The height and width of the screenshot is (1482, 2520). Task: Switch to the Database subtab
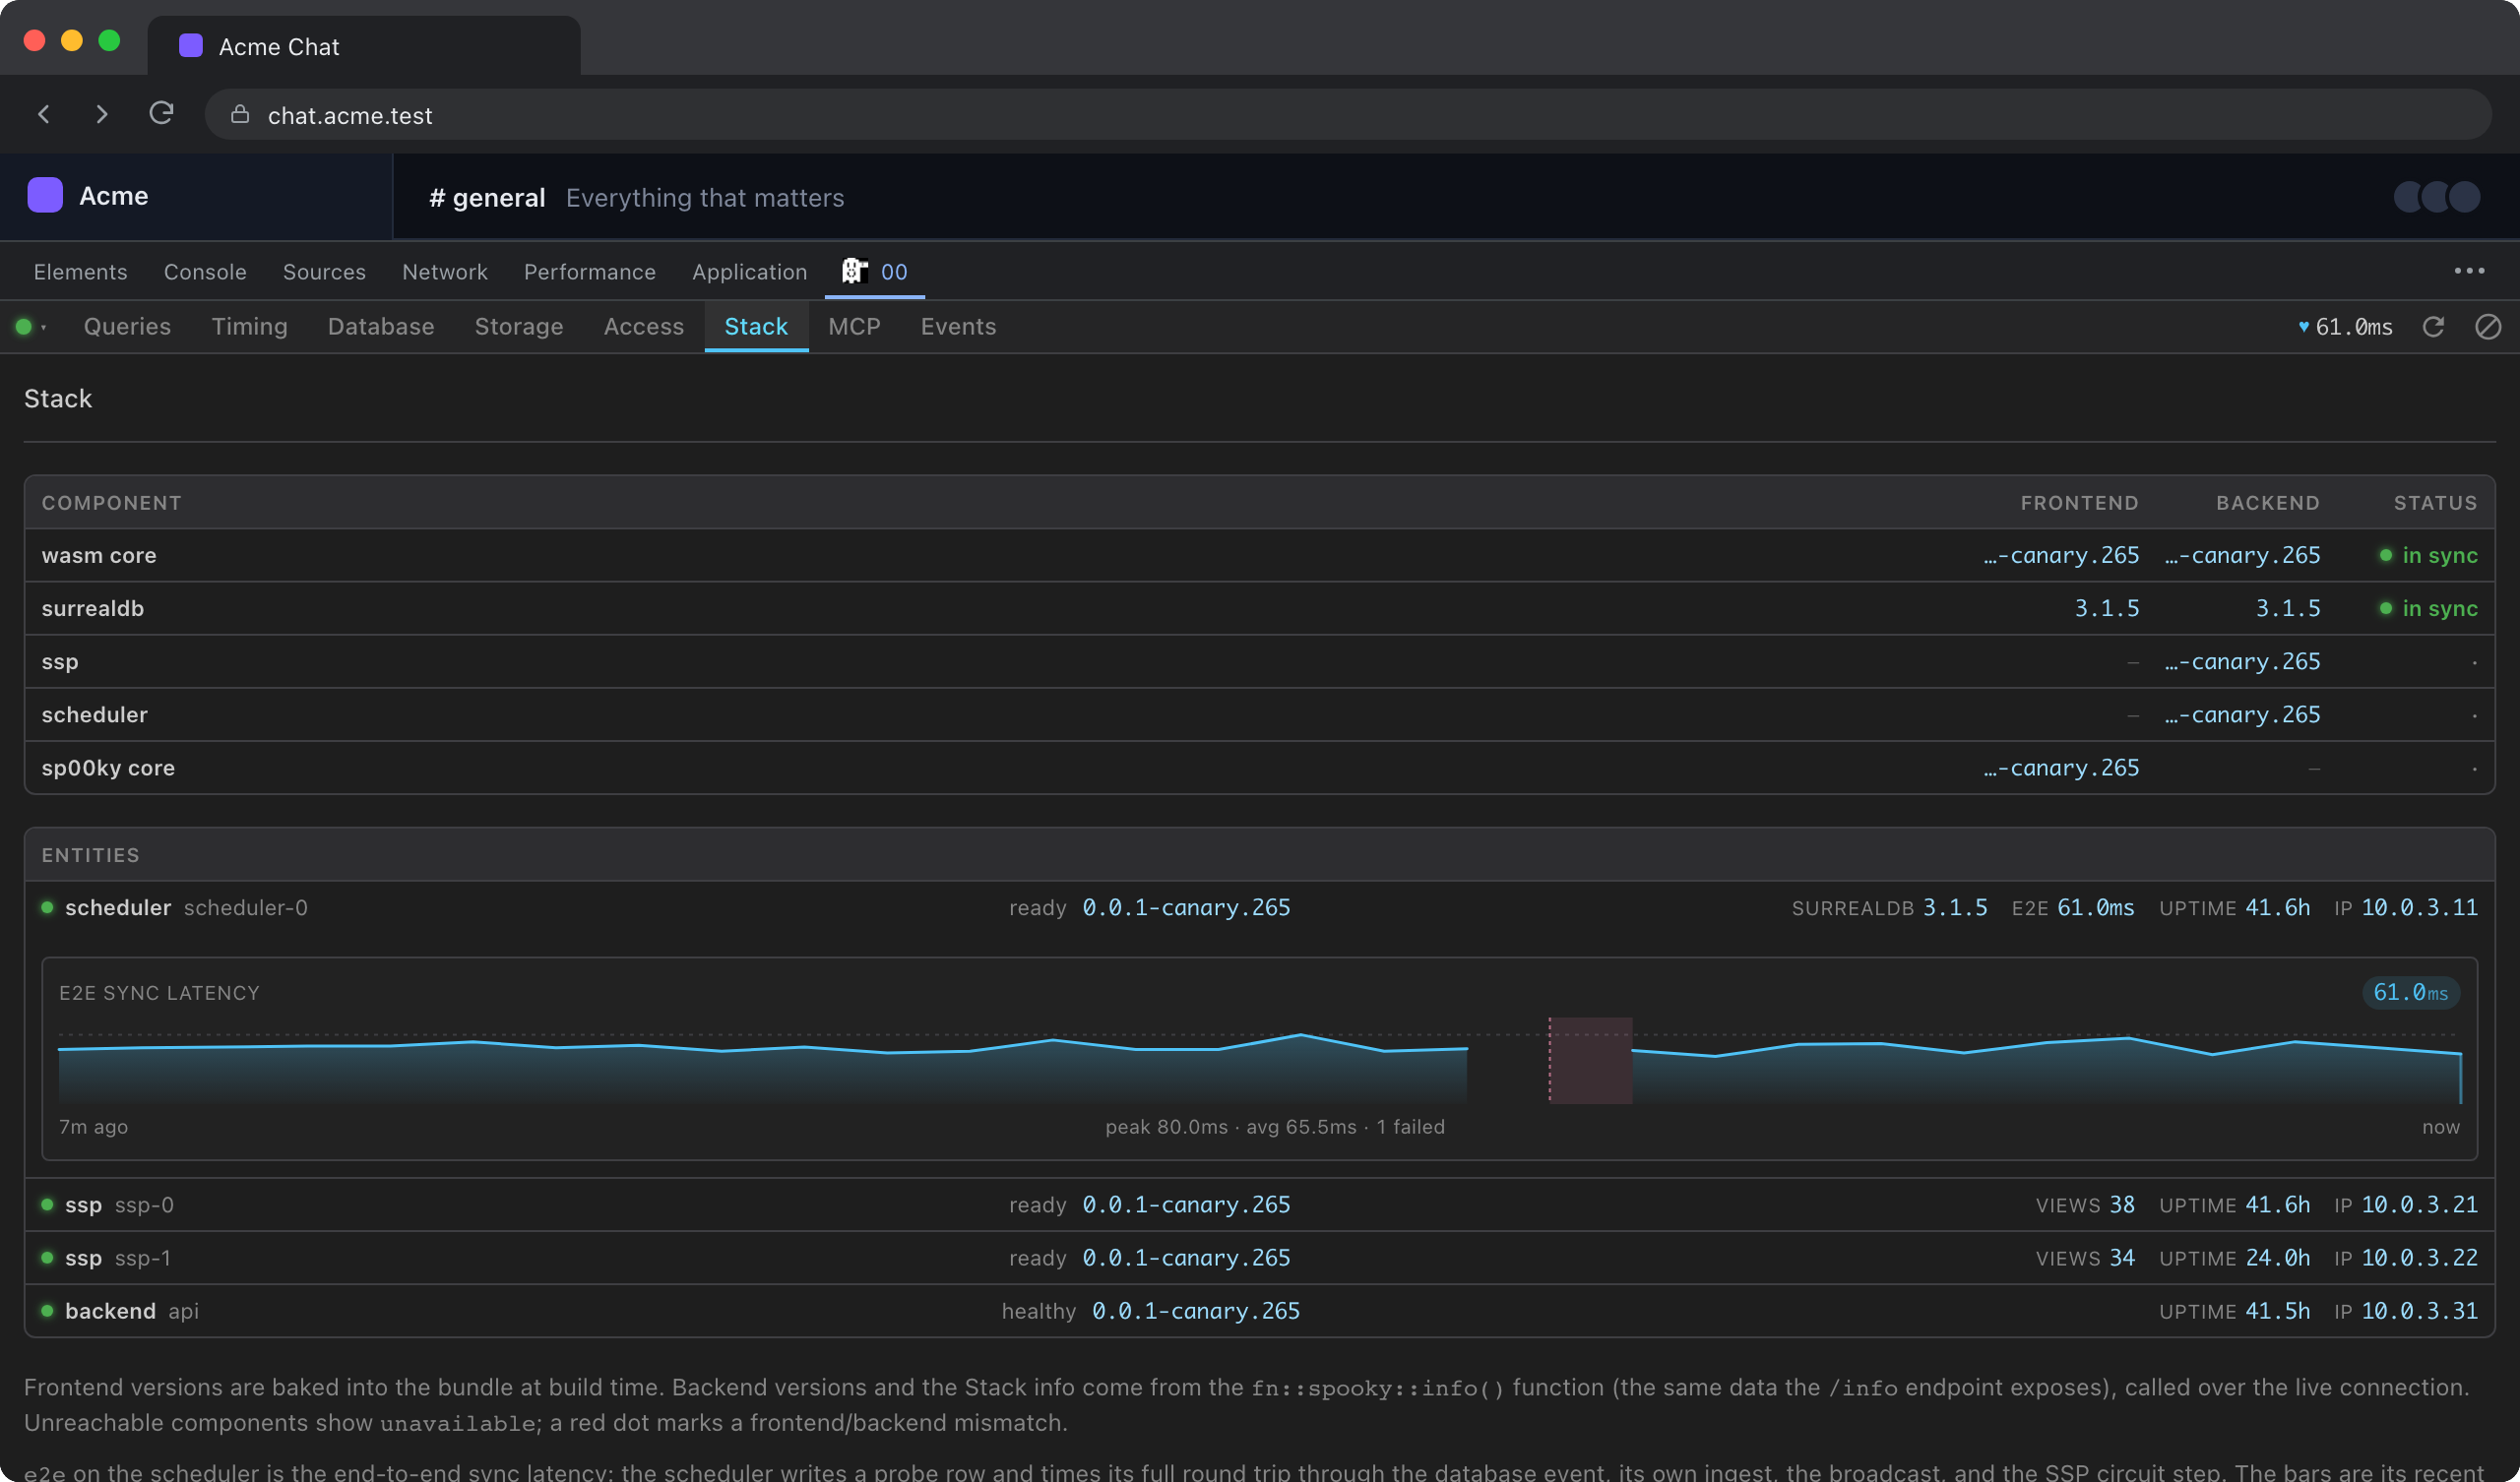click(381, 327)
